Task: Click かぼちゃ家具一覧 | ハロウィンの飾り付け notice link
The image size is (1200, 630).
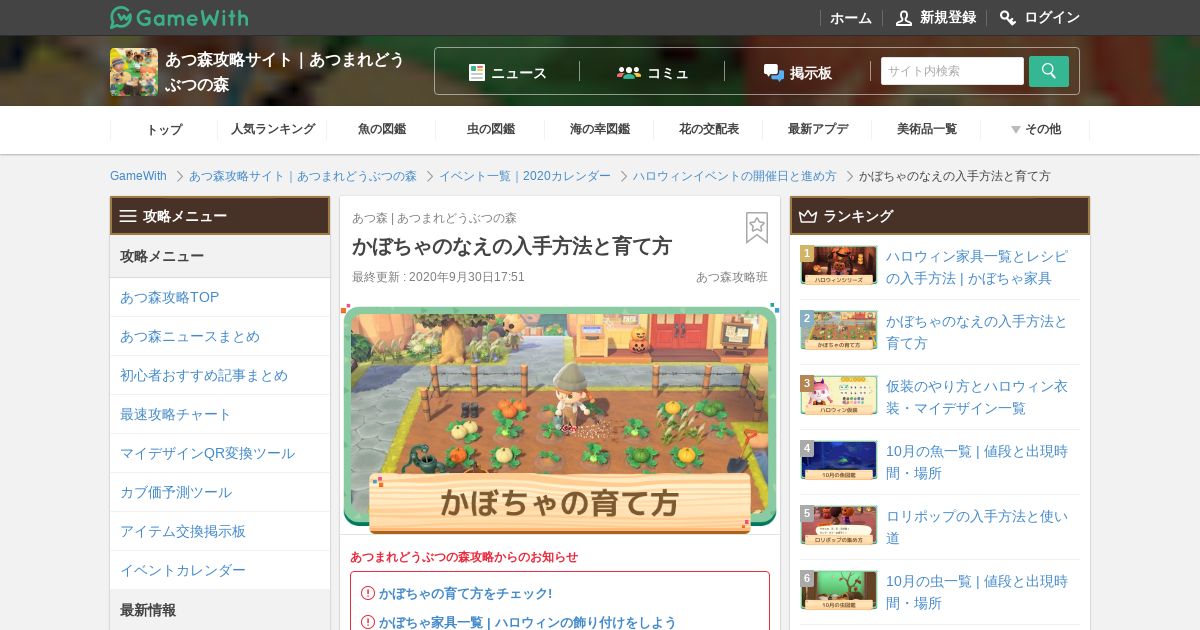Action: pyautogui.click(x=527, y=622)
